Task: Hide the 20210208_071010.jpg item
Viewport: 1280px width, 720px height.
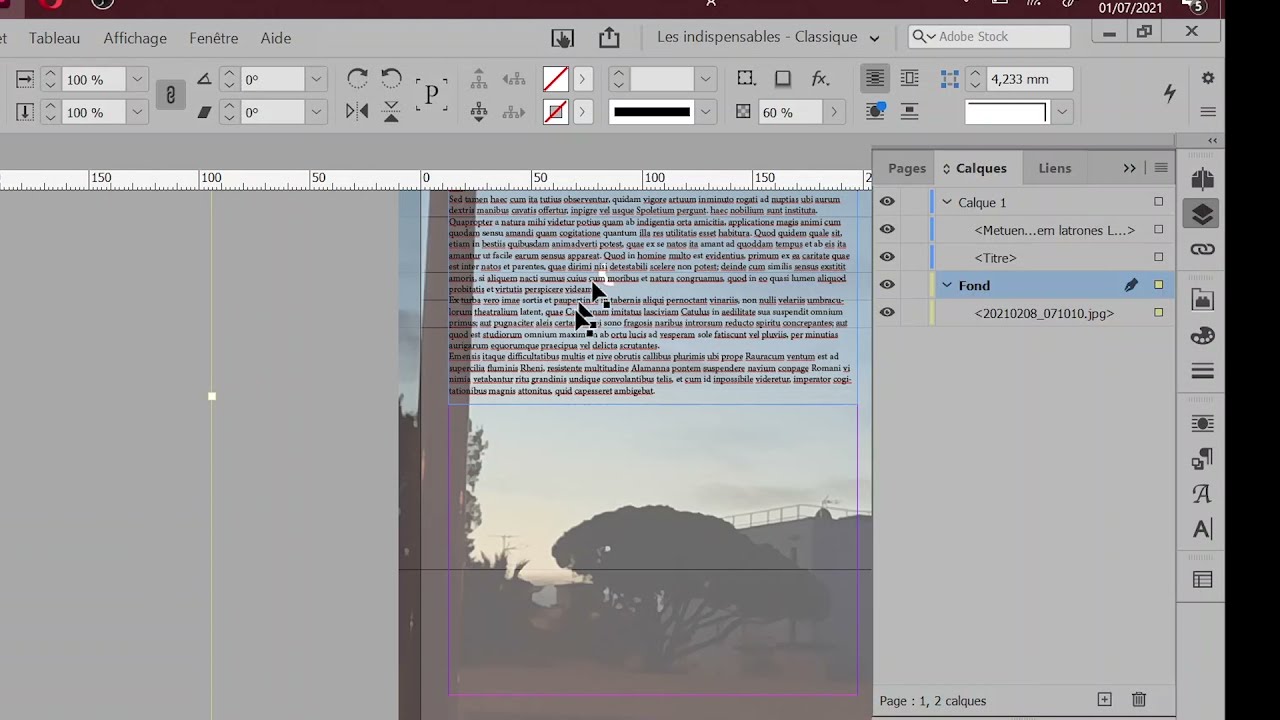Action: (887, 313)
